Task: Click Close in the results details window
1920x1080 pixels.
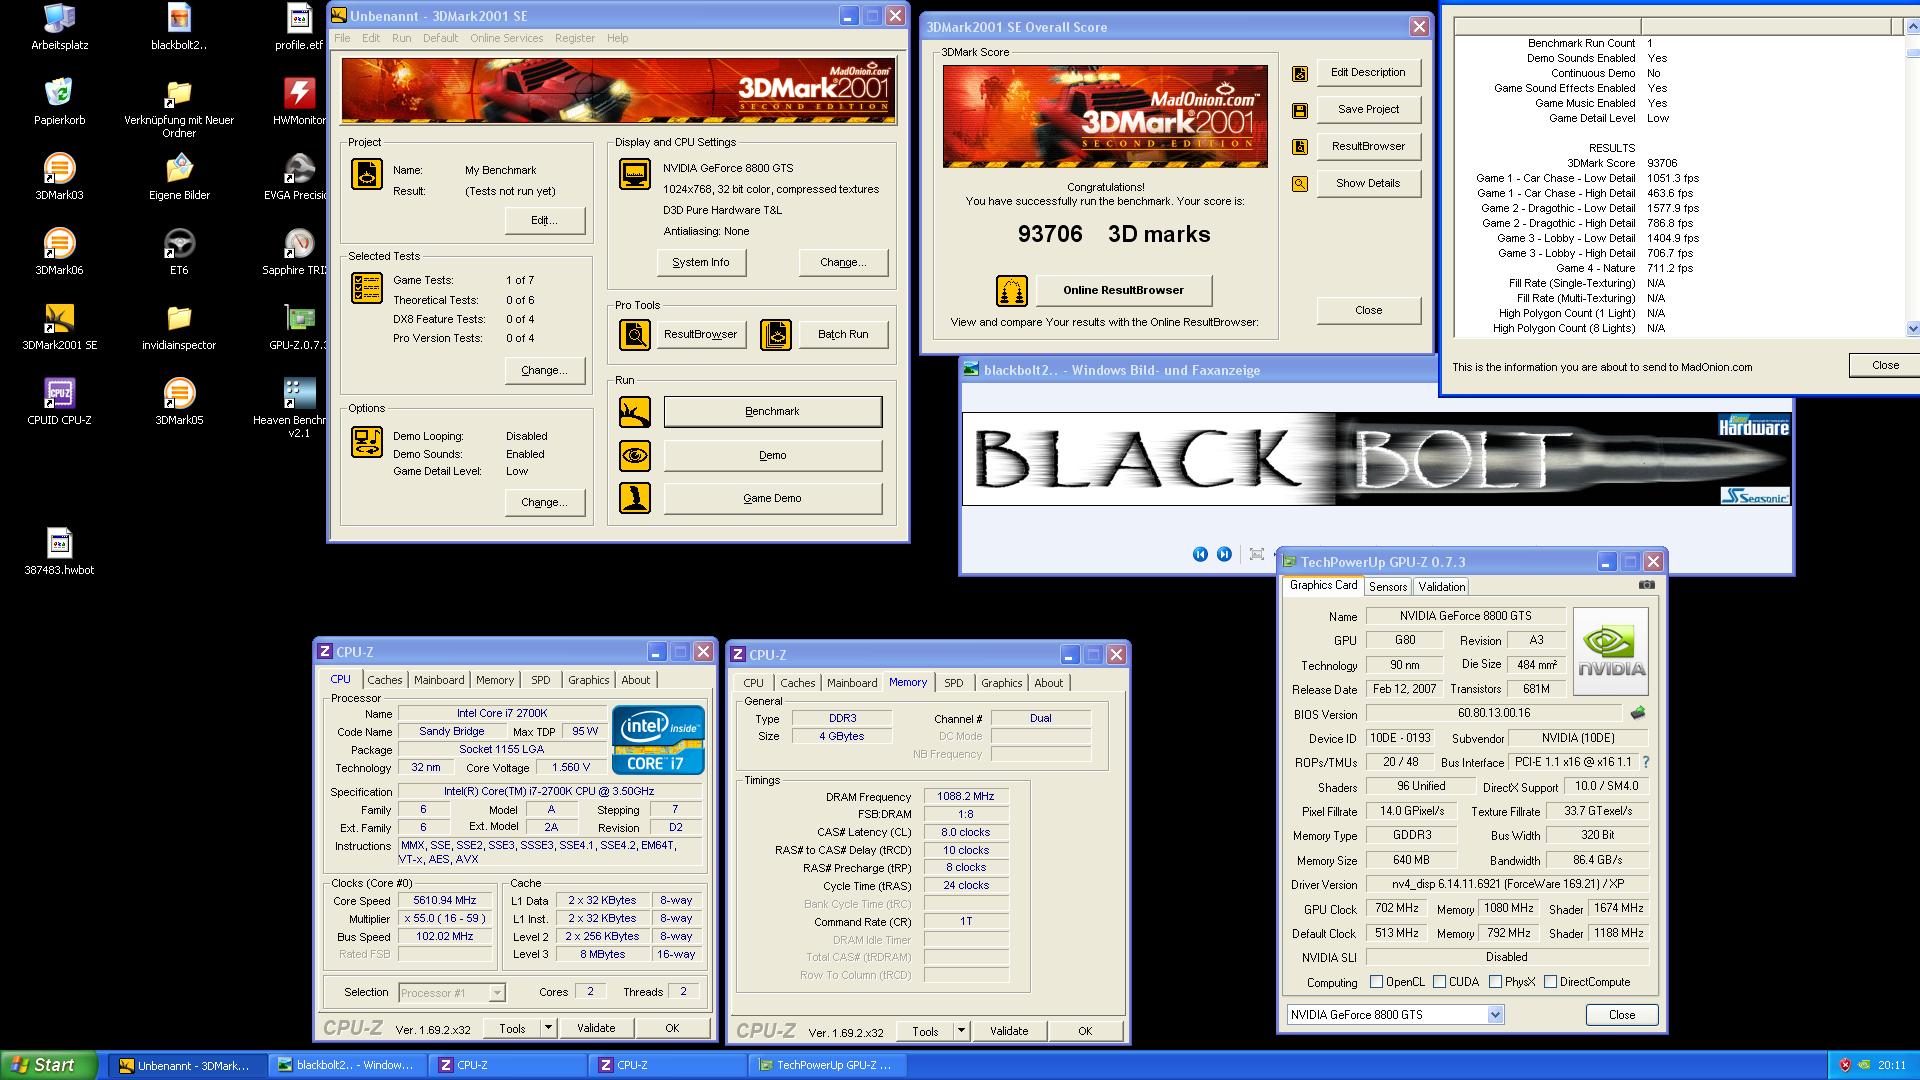Action: click(1885, 365)
